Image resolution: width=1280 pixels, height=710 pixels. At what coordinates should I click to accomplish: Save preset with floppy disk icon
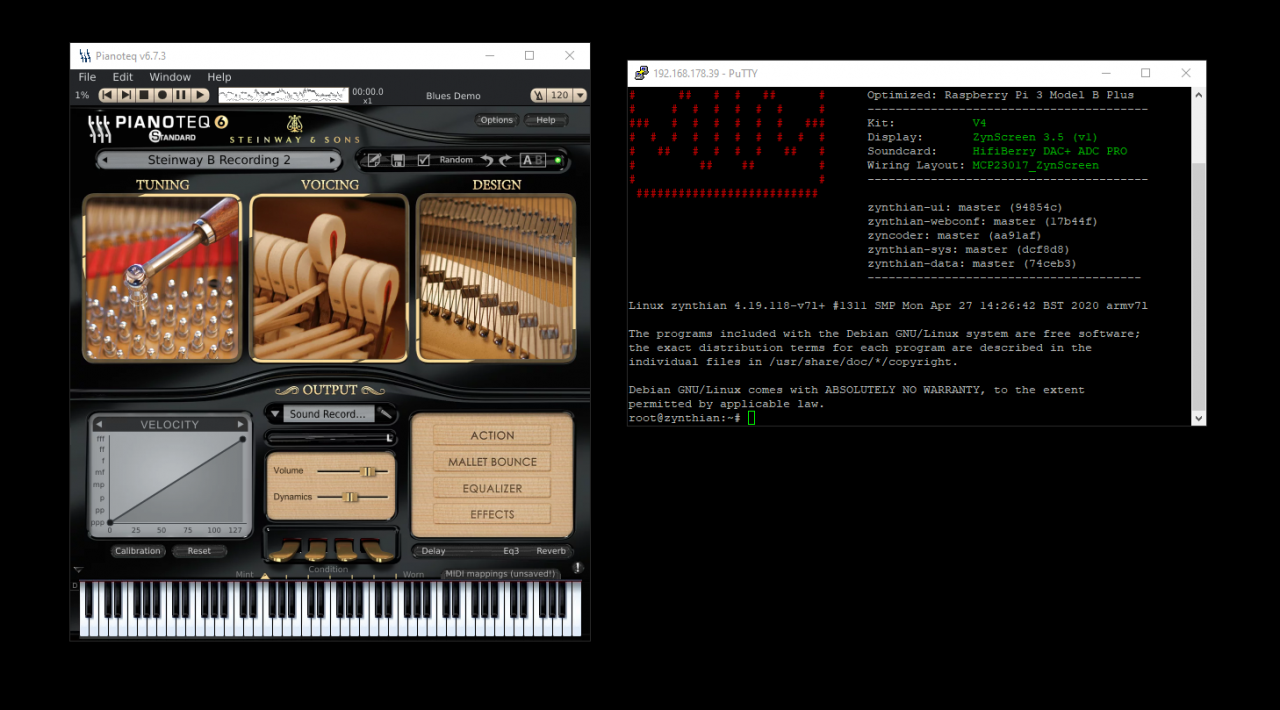tap(398, 160)
